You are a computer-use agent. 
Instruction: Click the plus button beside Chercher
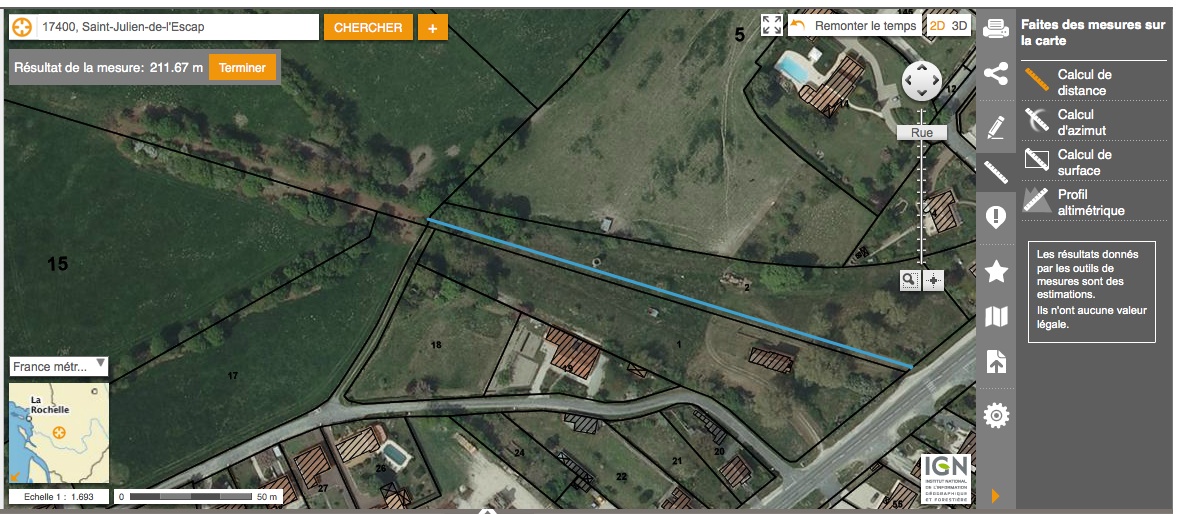pos(432,28)
